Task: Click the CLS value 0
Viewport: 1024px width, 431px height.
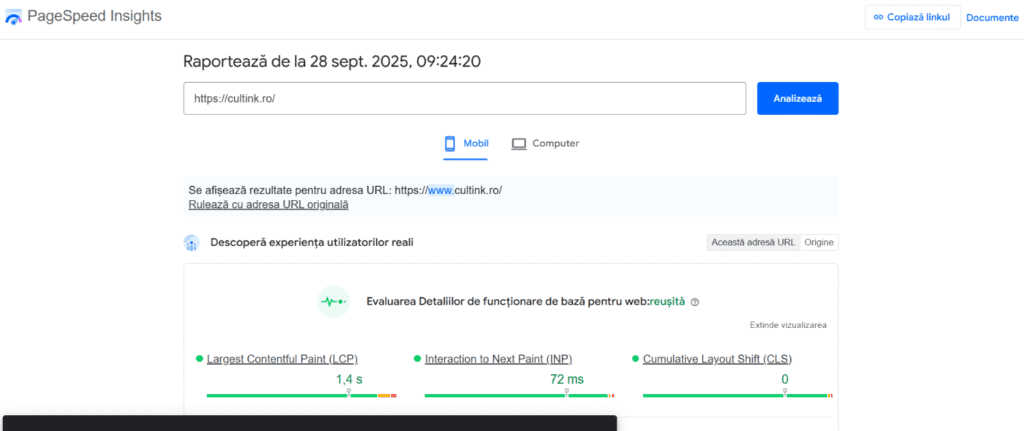Action: 785,379
